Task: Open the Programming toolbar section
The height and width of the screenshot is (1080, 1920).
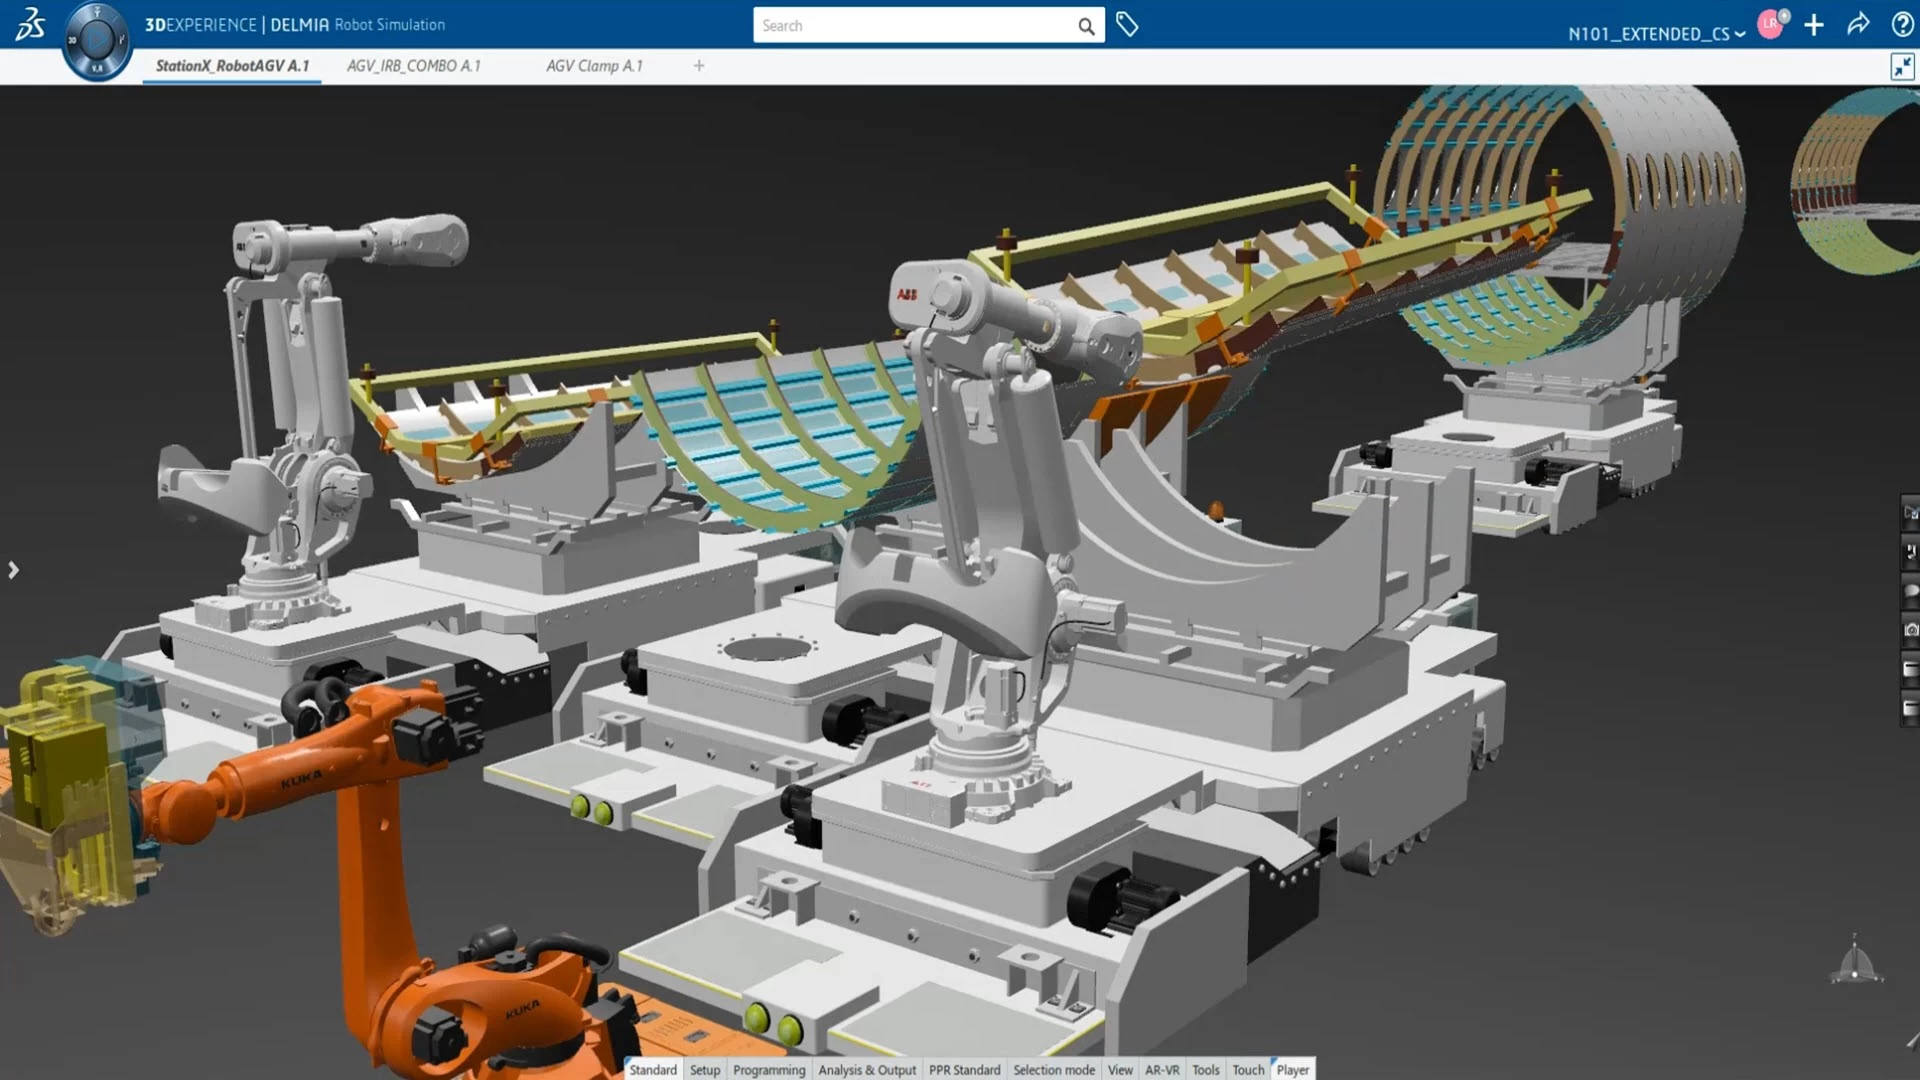Action: [x=768, y=1070]
